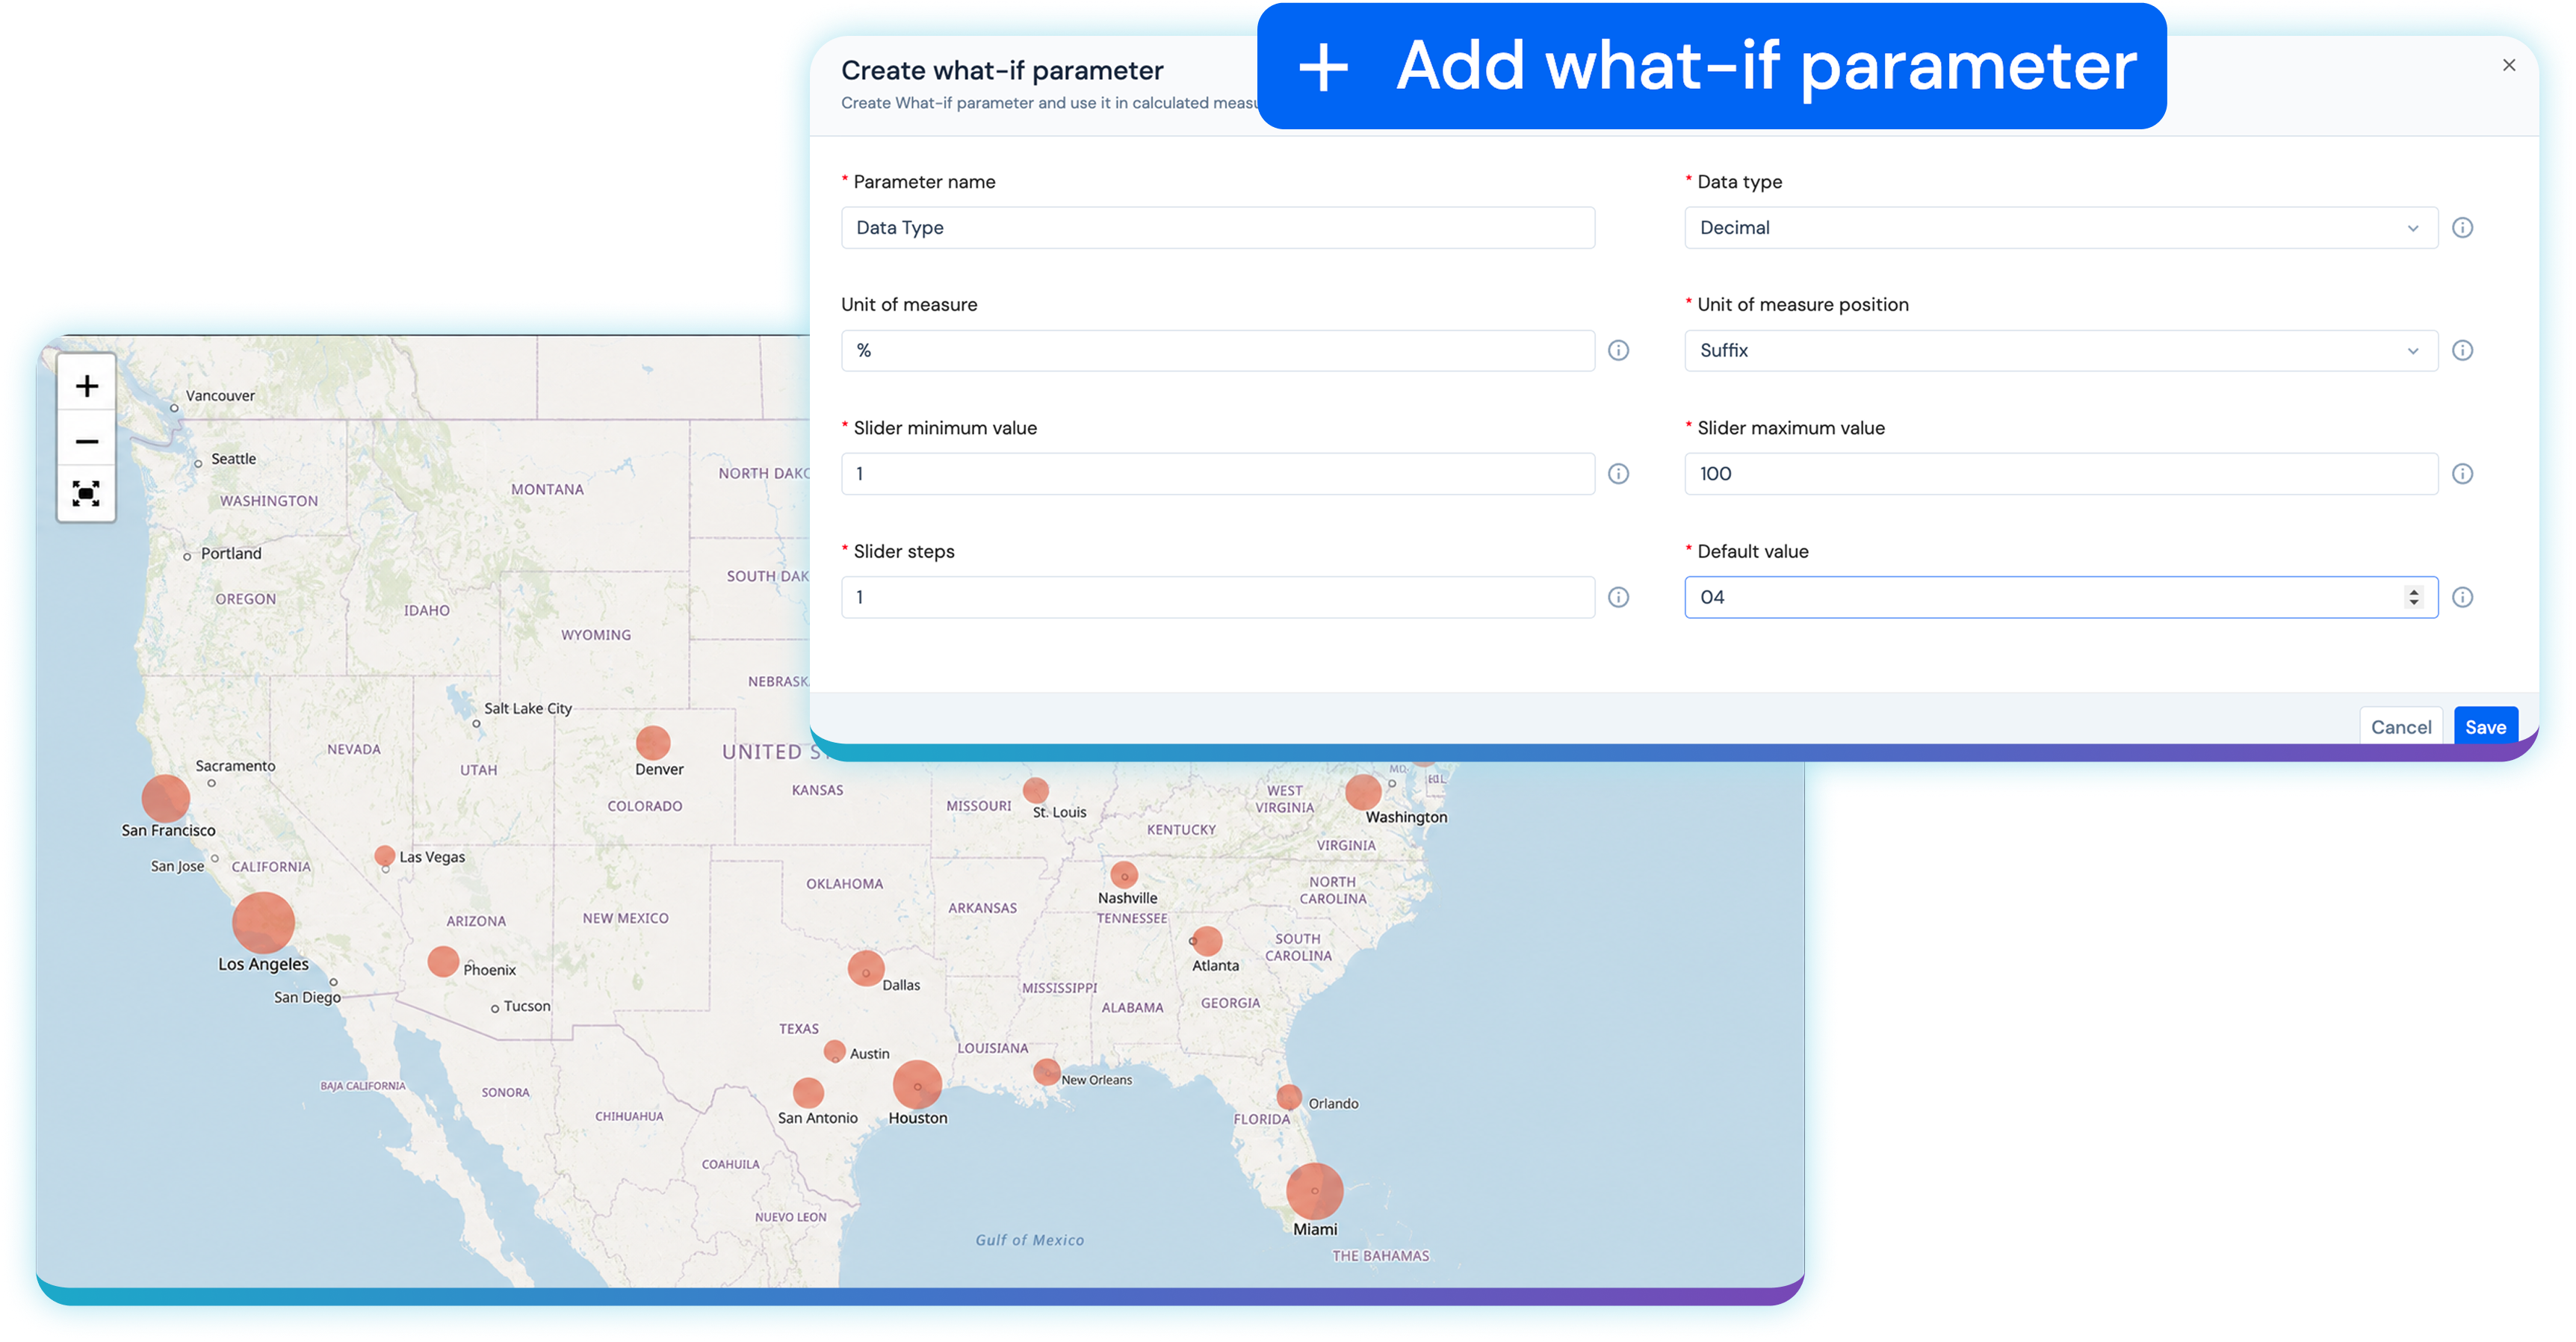Viewport: 2576px width, 1342px height.
Task: Focus the Slider steps input
Action: (1218, 598)
